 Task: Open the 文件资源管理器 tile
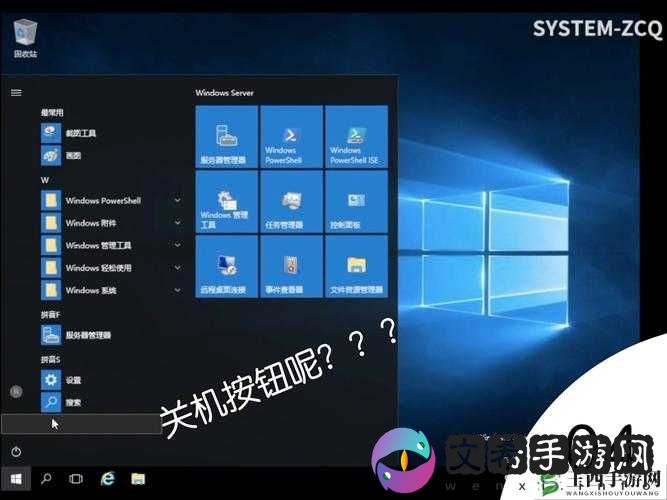[356, 267]
